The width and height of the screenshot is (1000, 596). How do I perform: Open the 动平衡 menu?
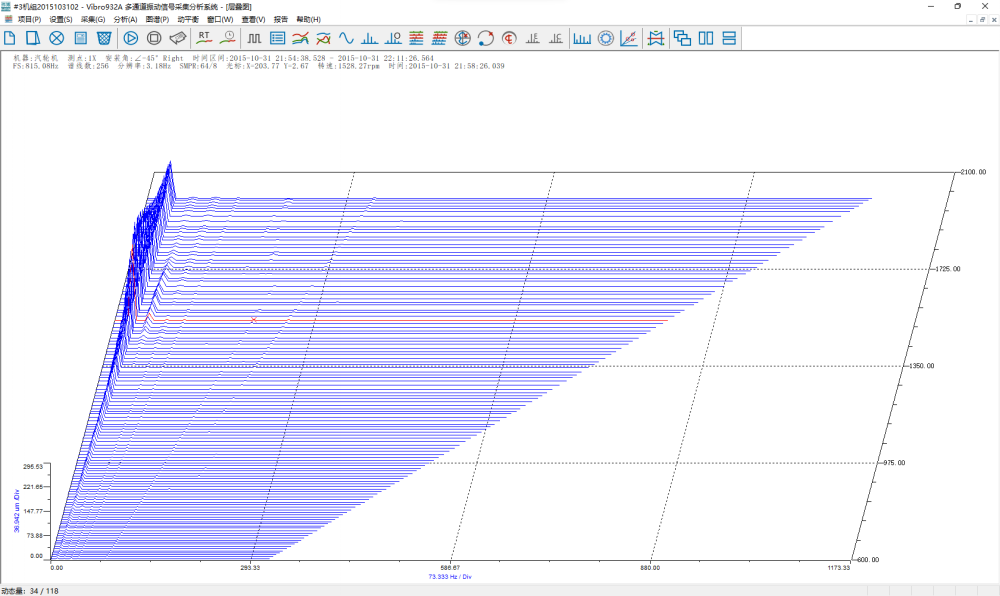188,20
